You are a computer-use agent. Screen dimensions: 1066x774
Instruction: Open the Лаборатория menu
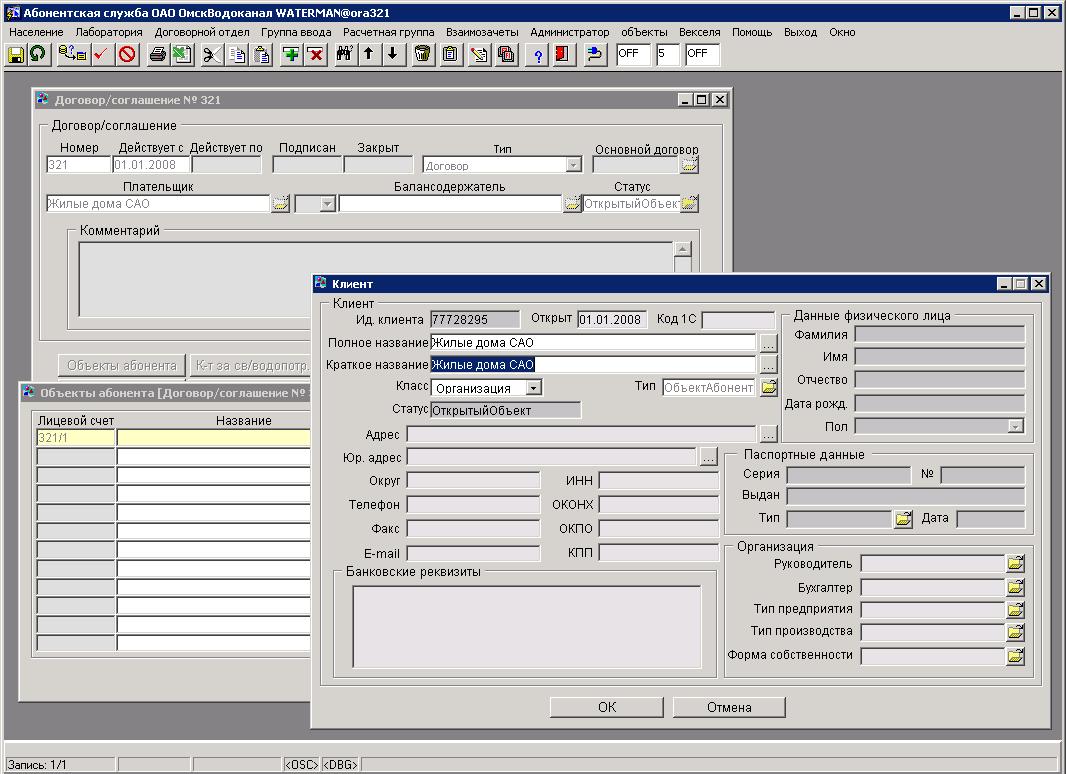pos(109,32)
